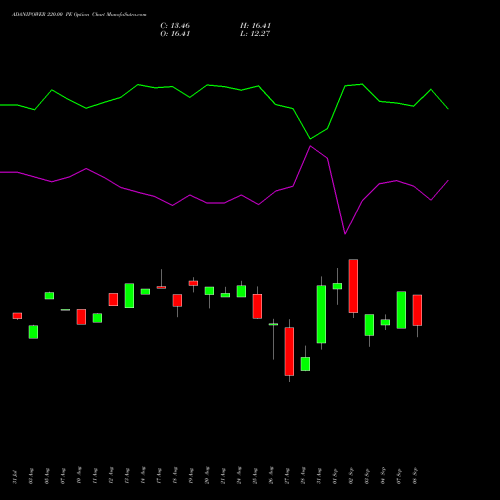Click the ADANIPOWER 220.00 PE chart title
Image resolution: width=500 pixels, height=500 pixels.
[79, 15]
